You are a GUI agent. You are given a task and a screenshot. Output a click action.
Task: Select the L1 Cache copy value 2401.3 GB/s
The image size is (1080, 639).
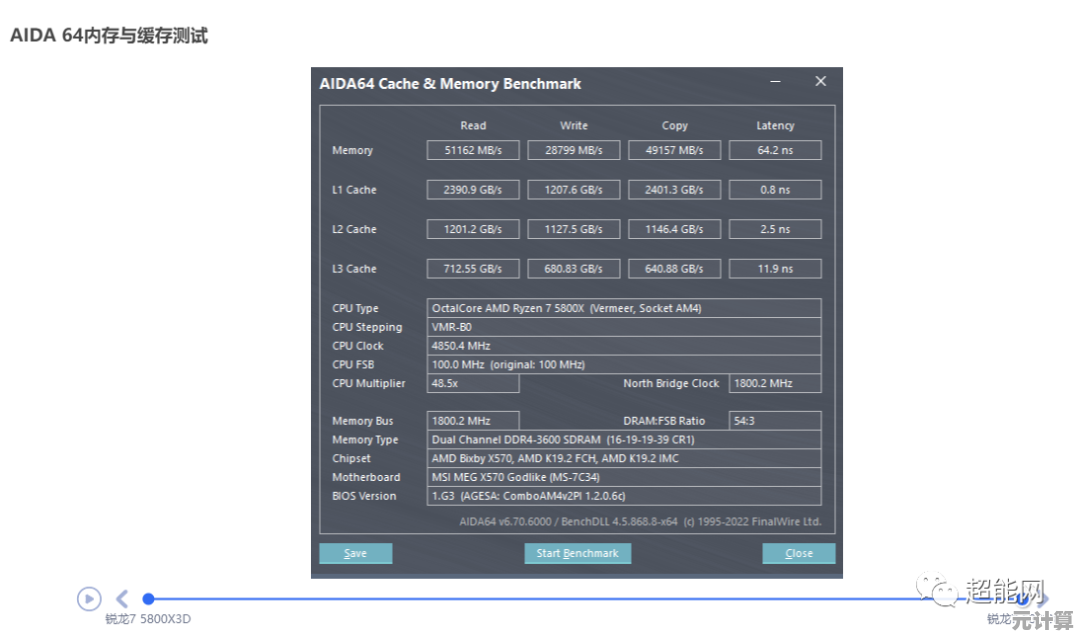tap(674, 189)
